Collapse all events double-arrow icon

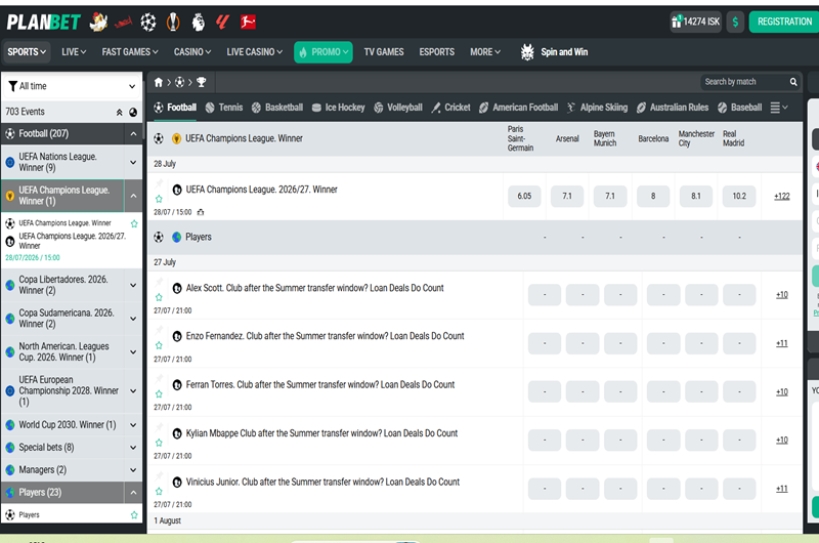pos(119,112)
